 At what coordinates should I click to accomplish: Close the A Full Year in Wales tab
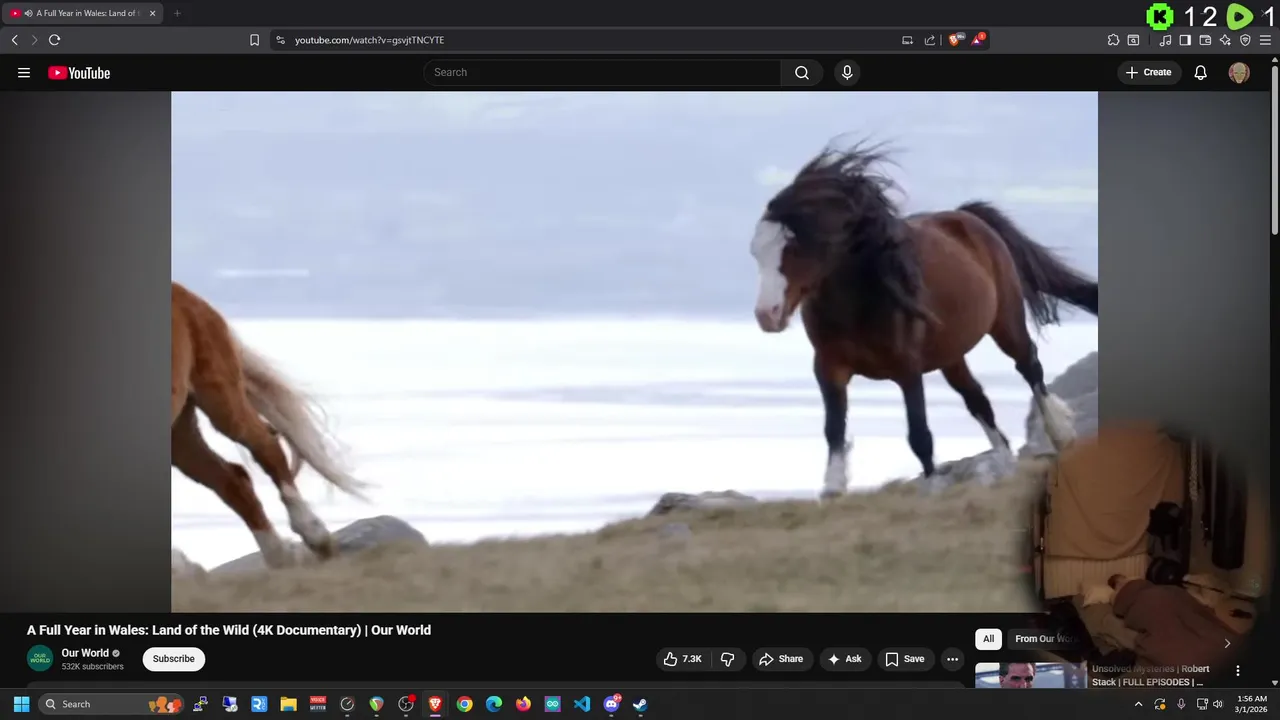click(x=153, y=13)
